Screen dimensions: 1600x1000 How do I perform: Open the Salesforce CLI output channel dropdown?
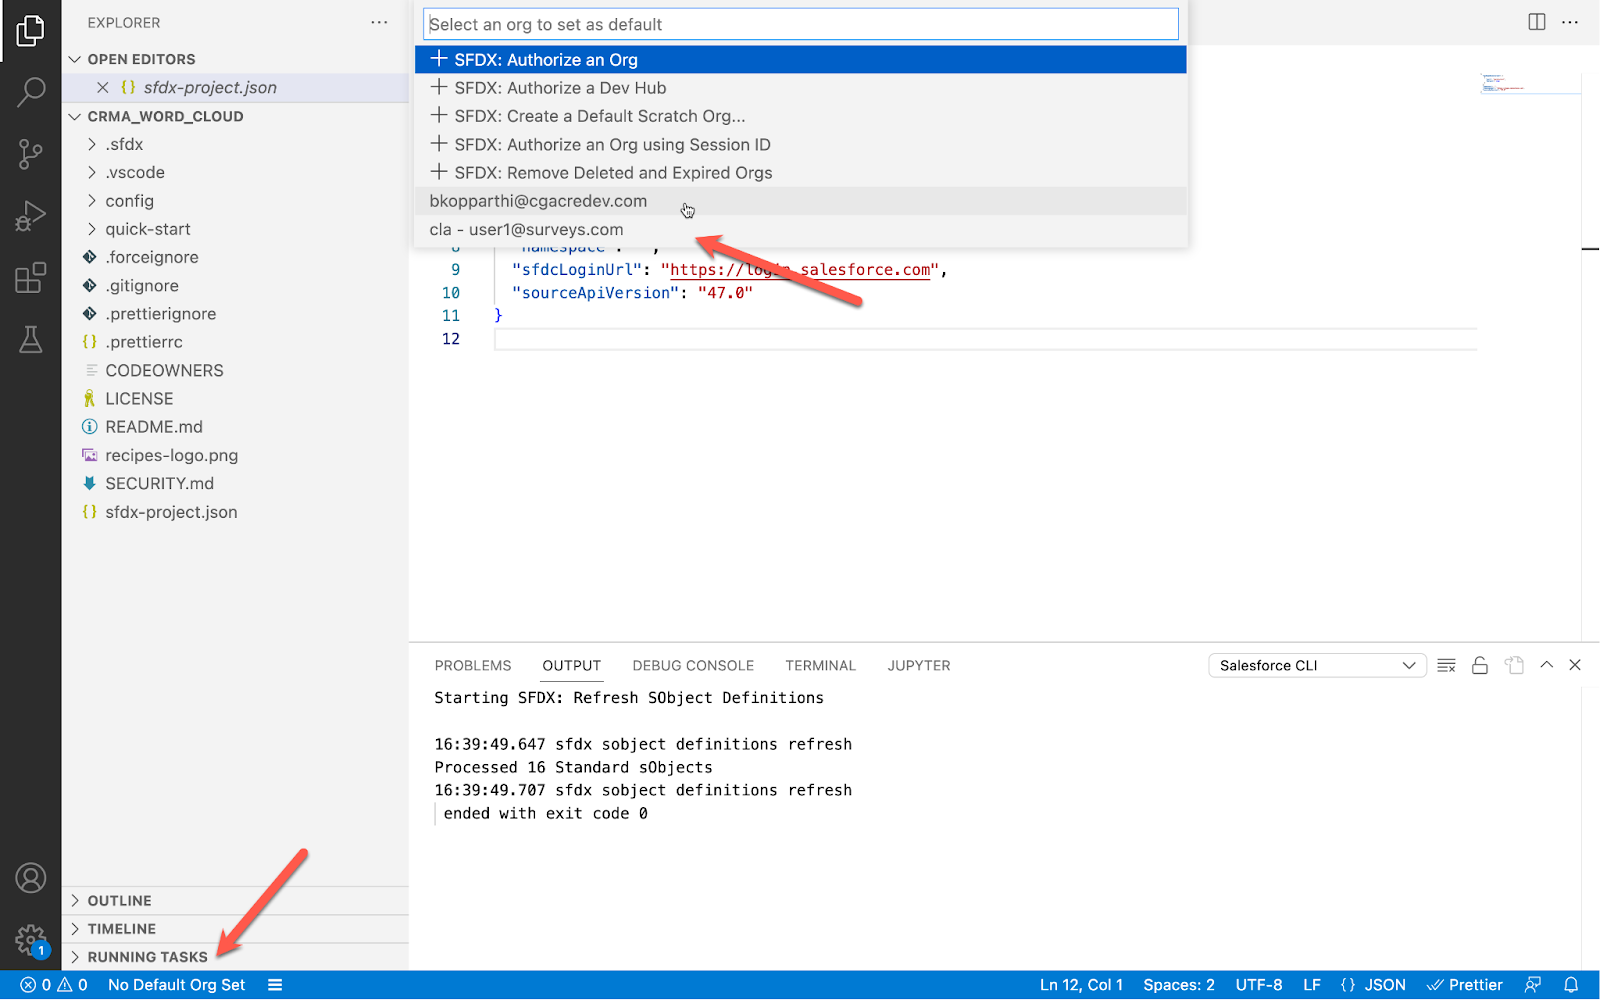(x=1317, y=666)
